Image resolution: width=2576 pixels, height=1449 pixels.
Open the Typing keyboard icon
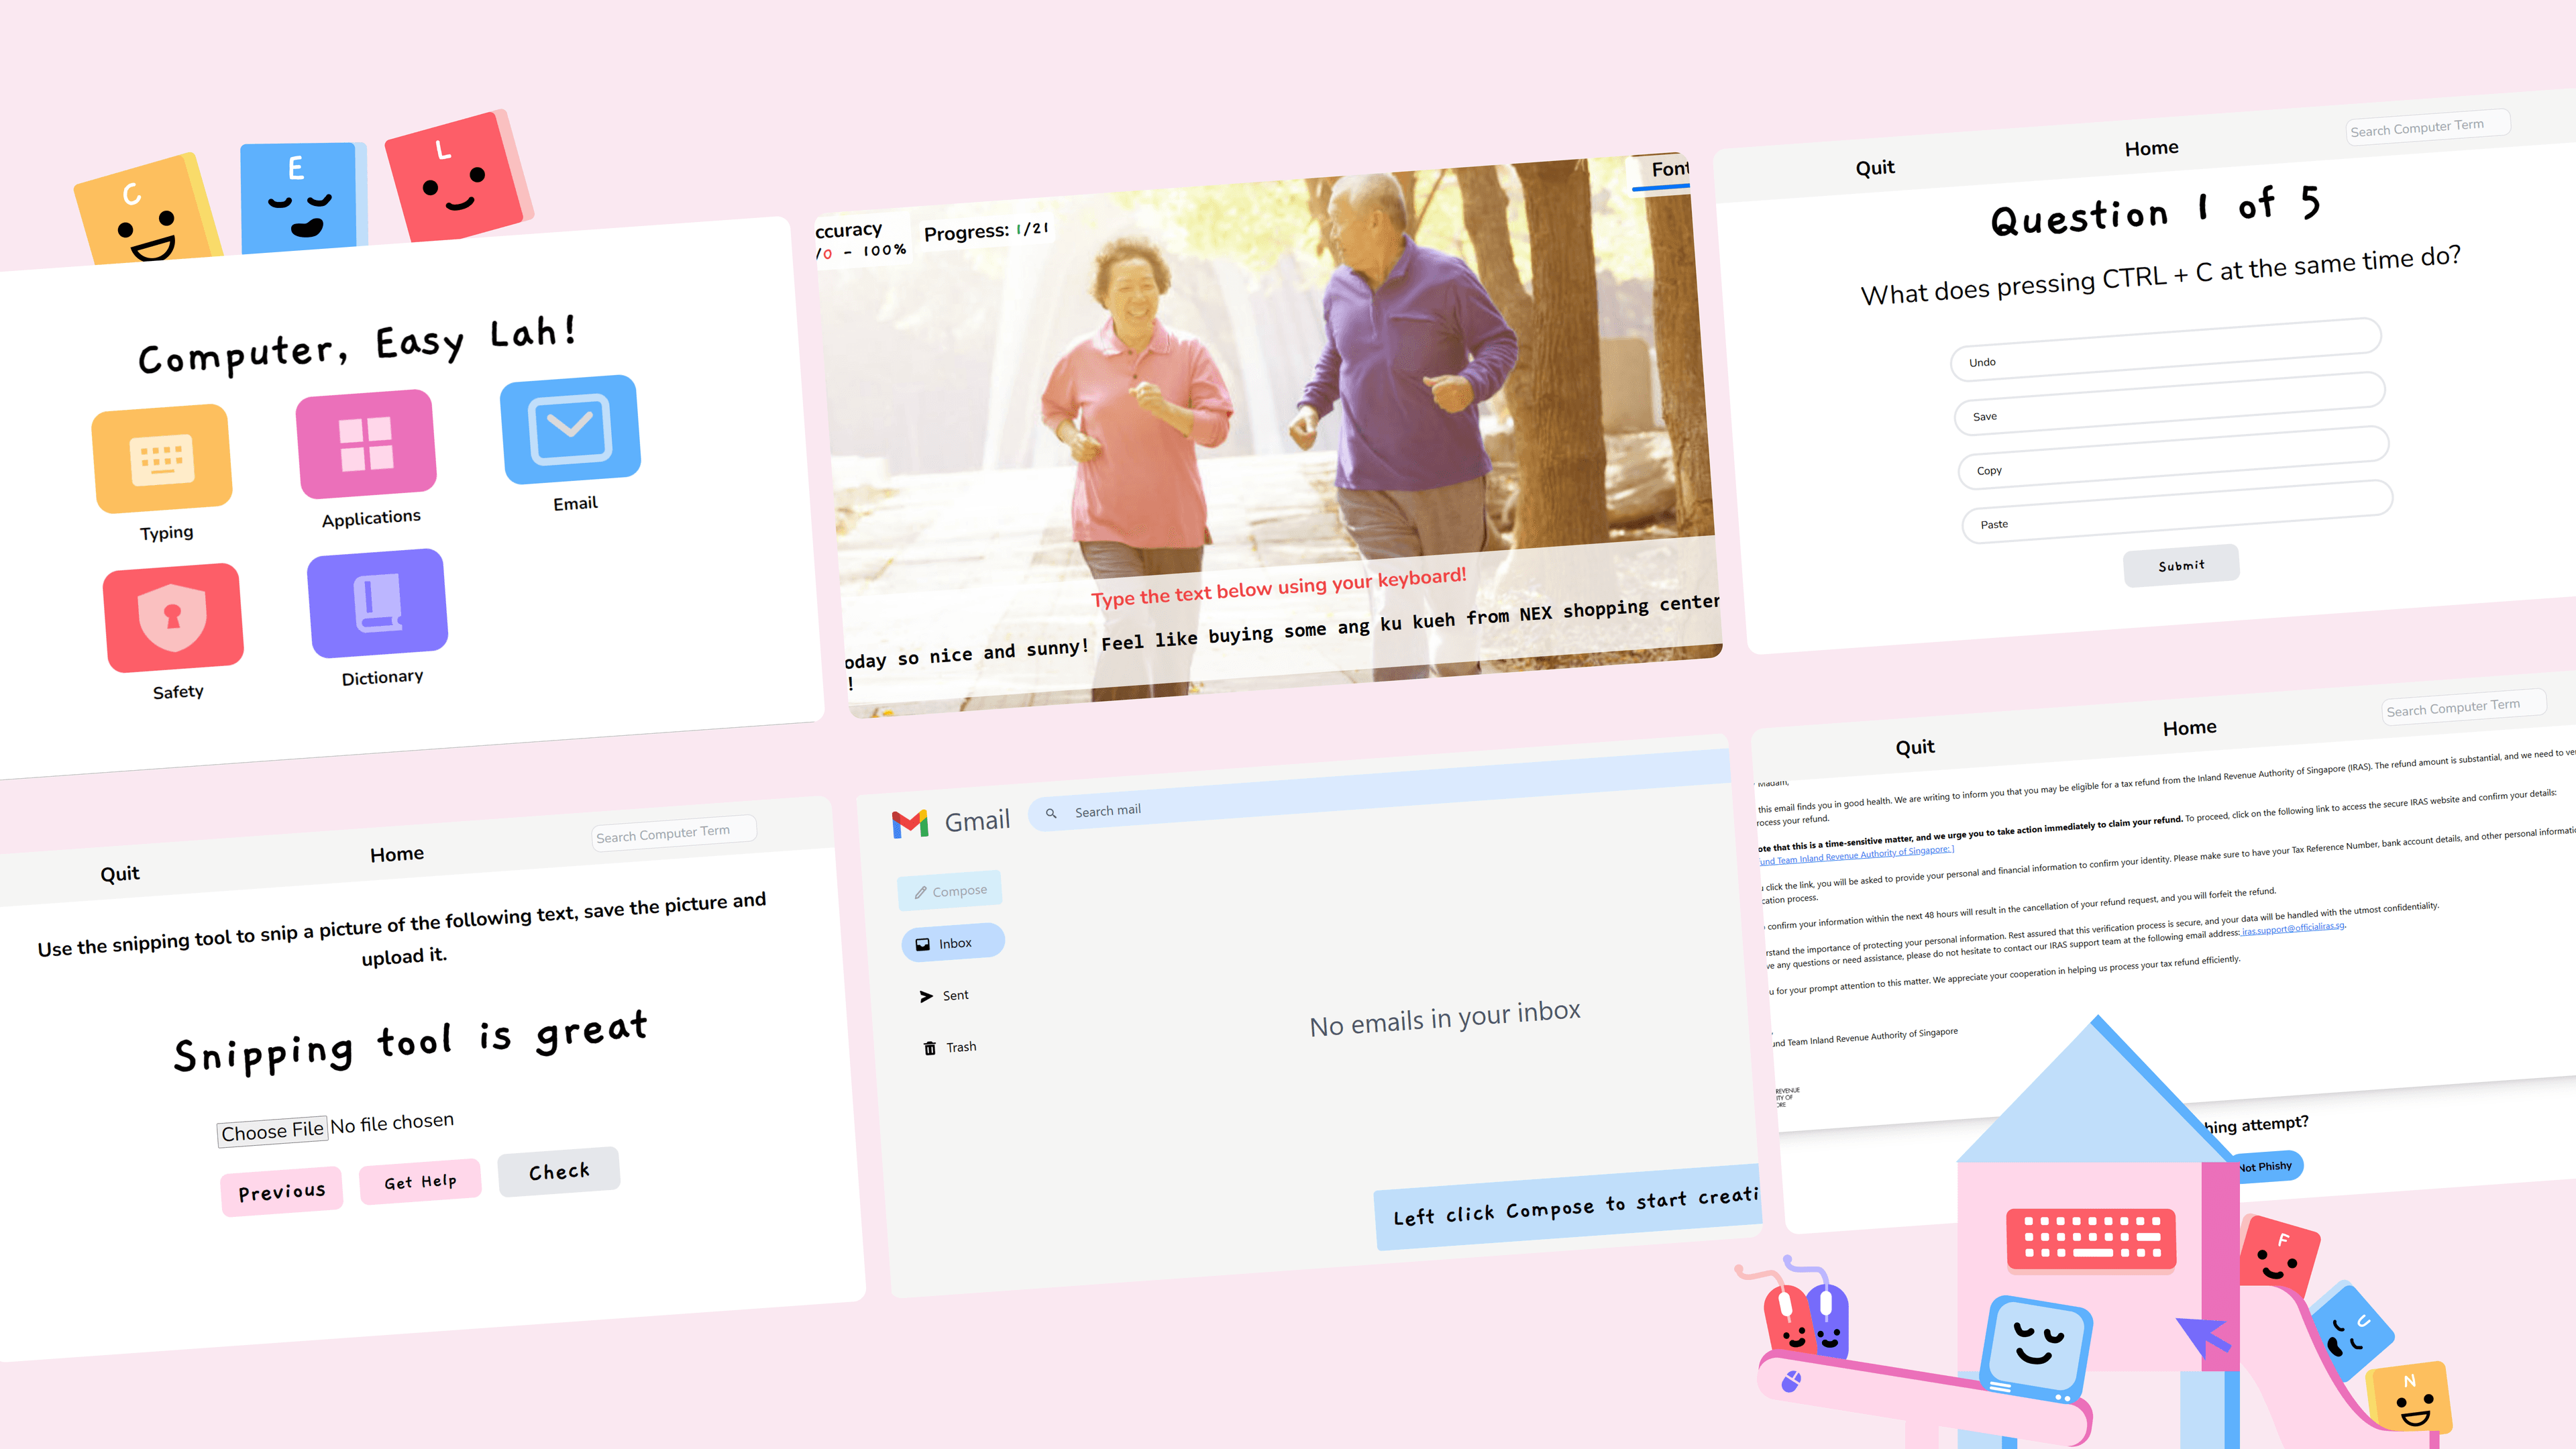tap(162, 458)
